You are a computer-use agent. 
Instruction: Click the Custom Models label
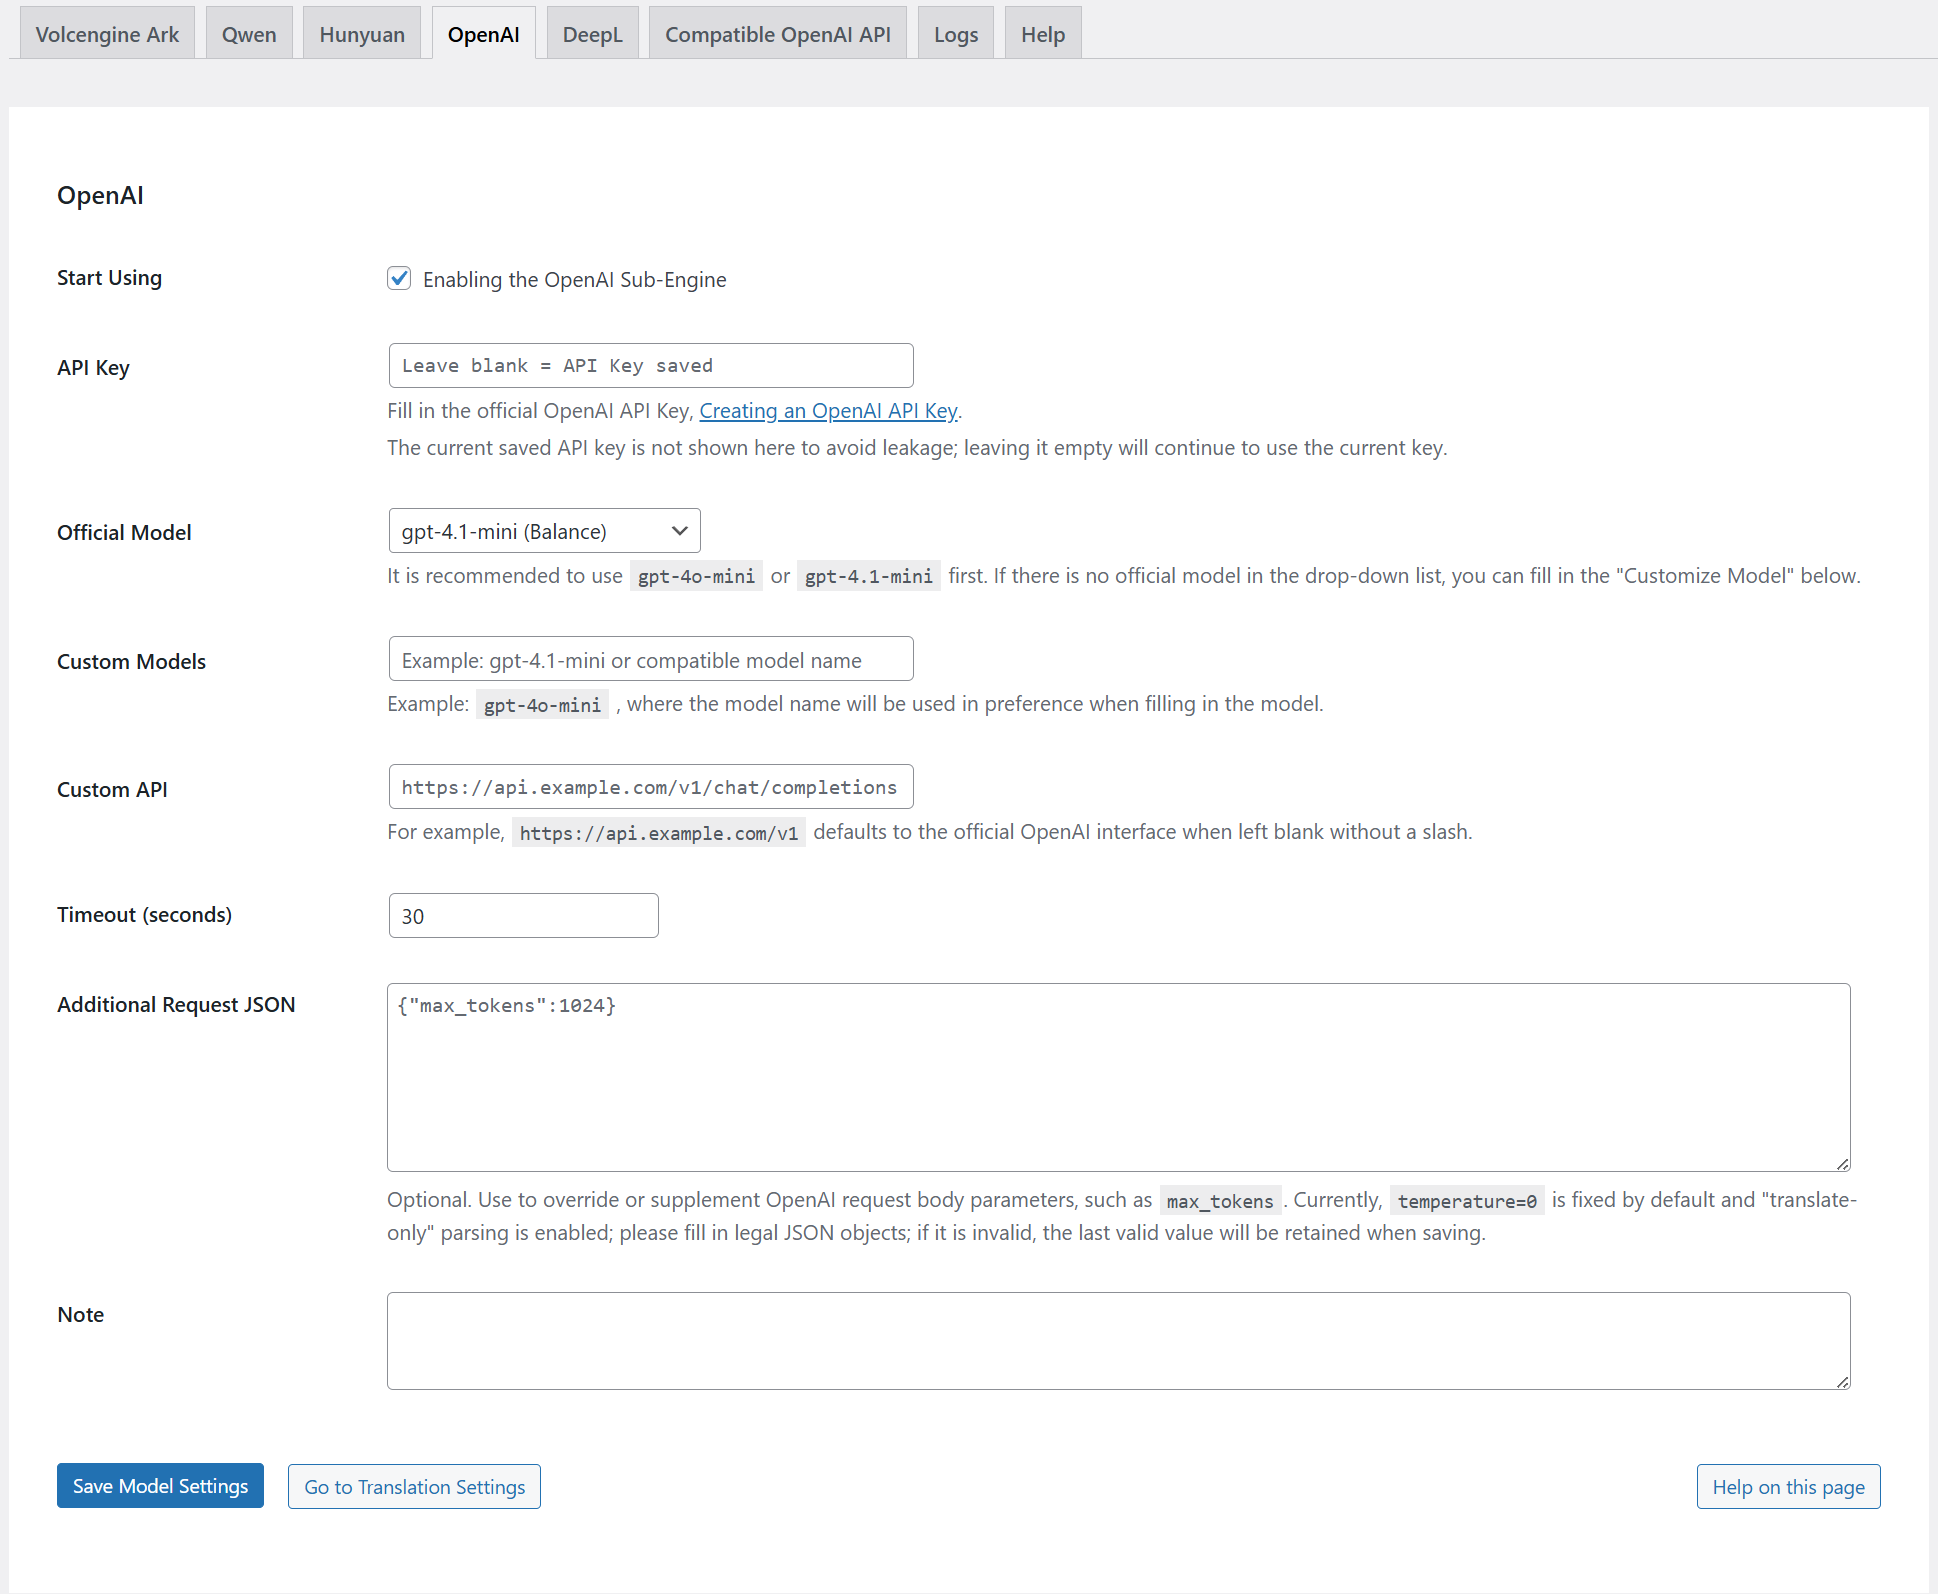[131, 662]
